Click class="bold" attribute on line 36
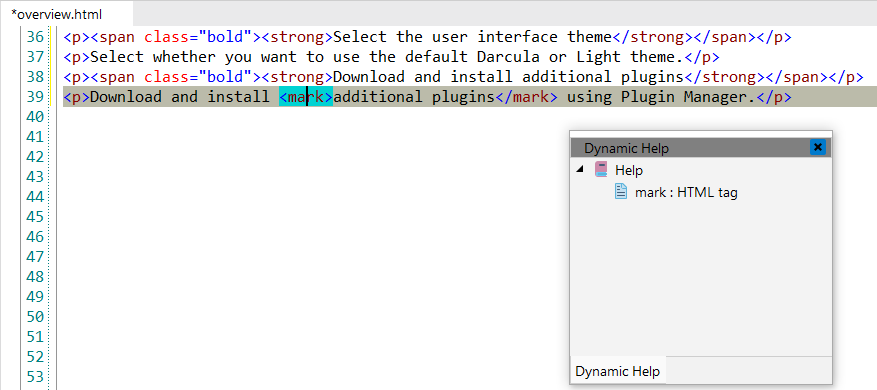Image resolution: width=877 pixels, height=390 pixels. point(198,37)
